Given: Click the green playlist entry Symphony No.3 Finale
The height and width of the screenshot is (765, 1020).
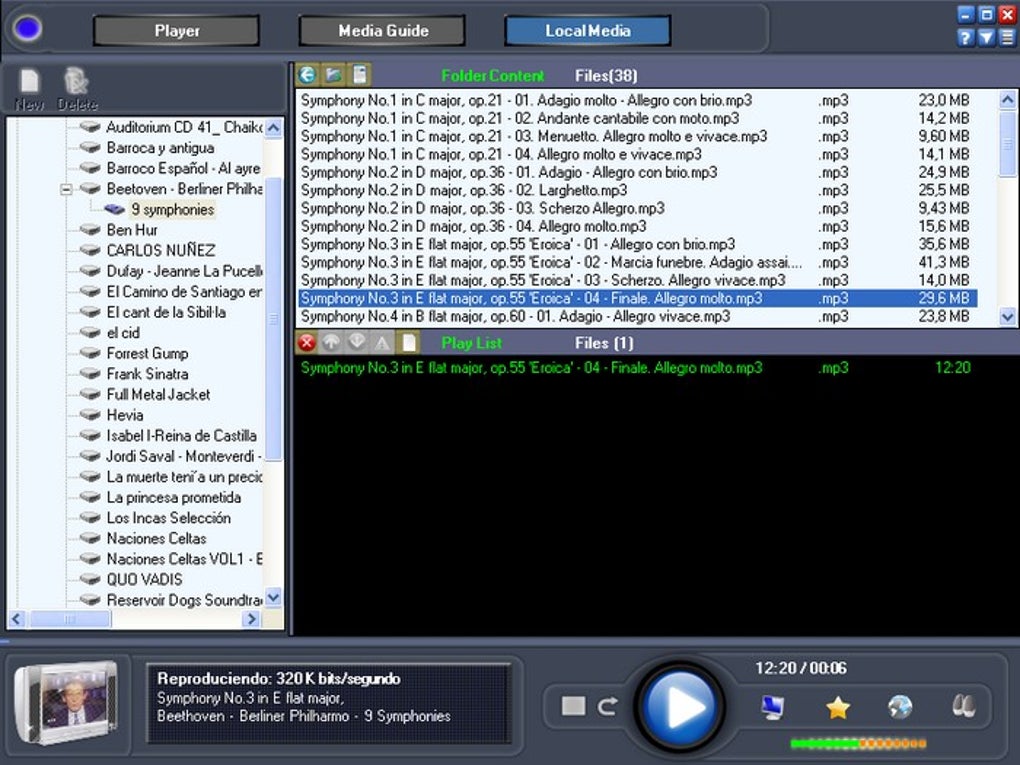Looking at the screenshot, I should (638, 368).
